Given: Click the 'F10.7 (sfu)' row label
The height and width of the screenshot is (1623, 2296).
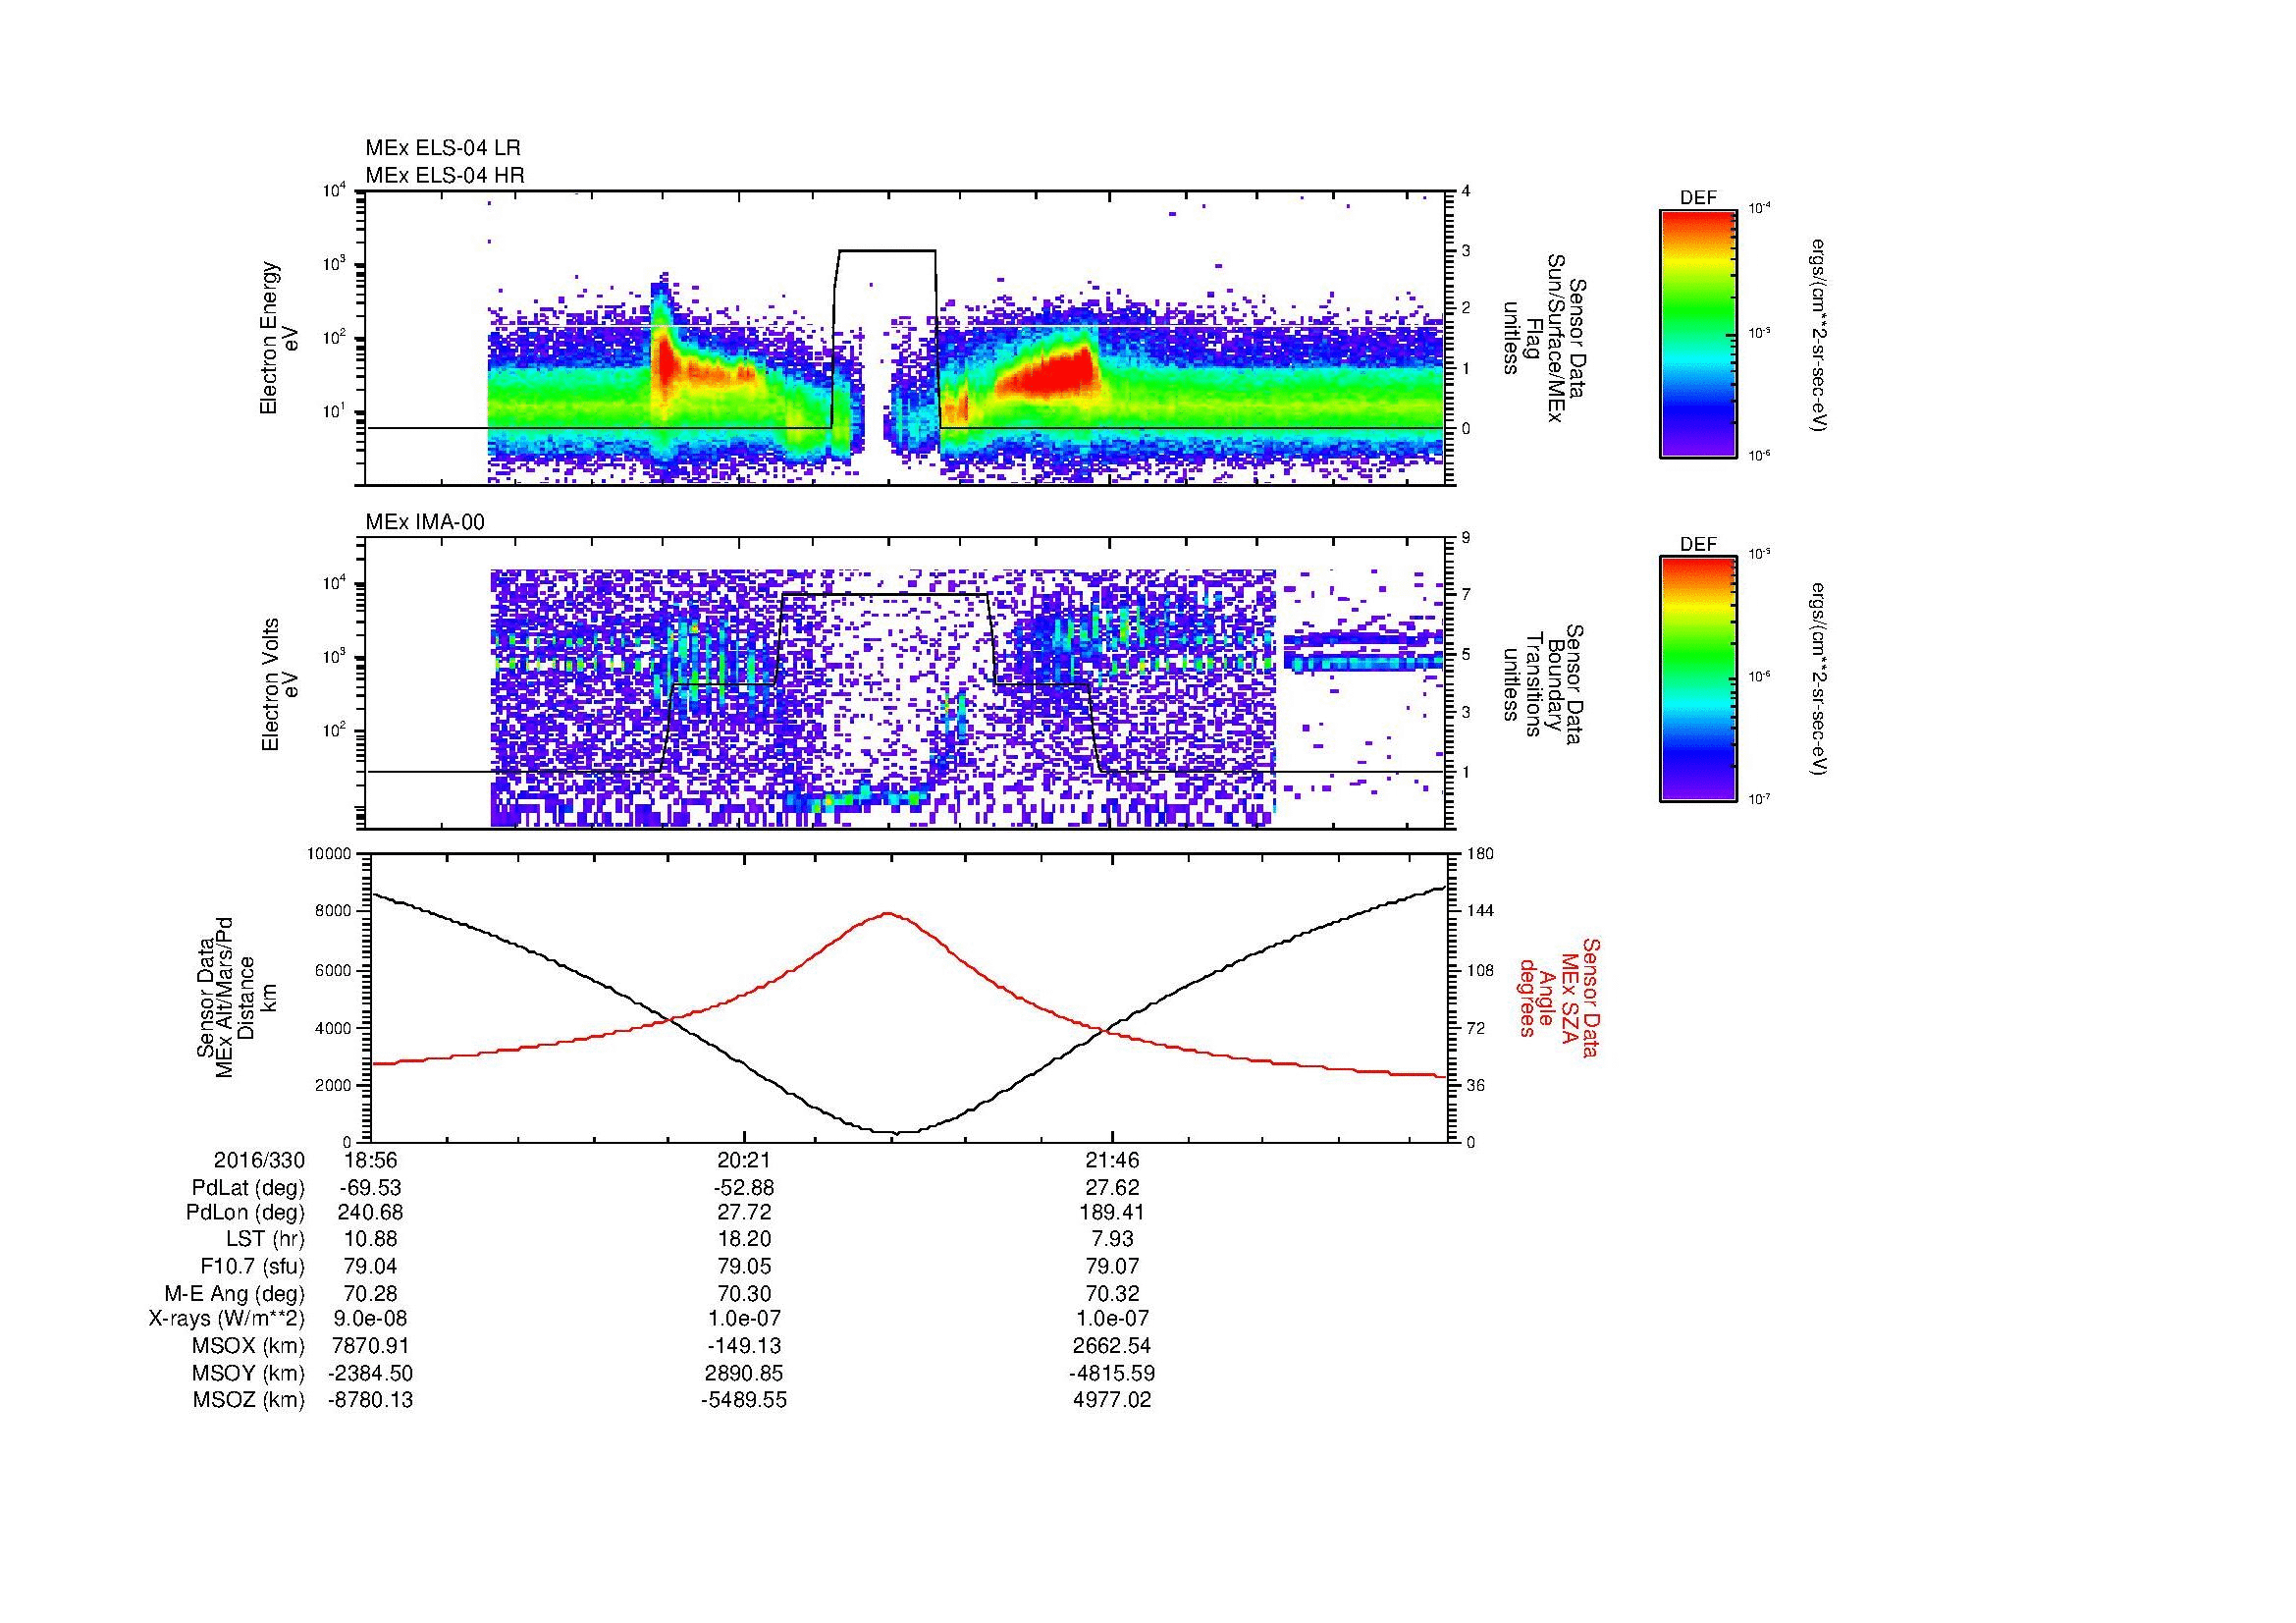Looking at the screenshot, I should 252,1267.
